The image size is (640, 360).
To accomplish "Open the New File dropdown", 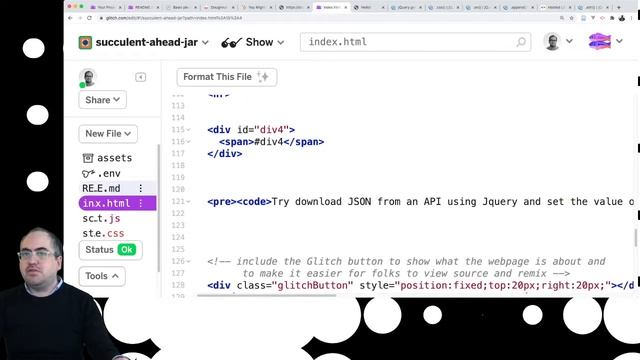I will (108, 134).
